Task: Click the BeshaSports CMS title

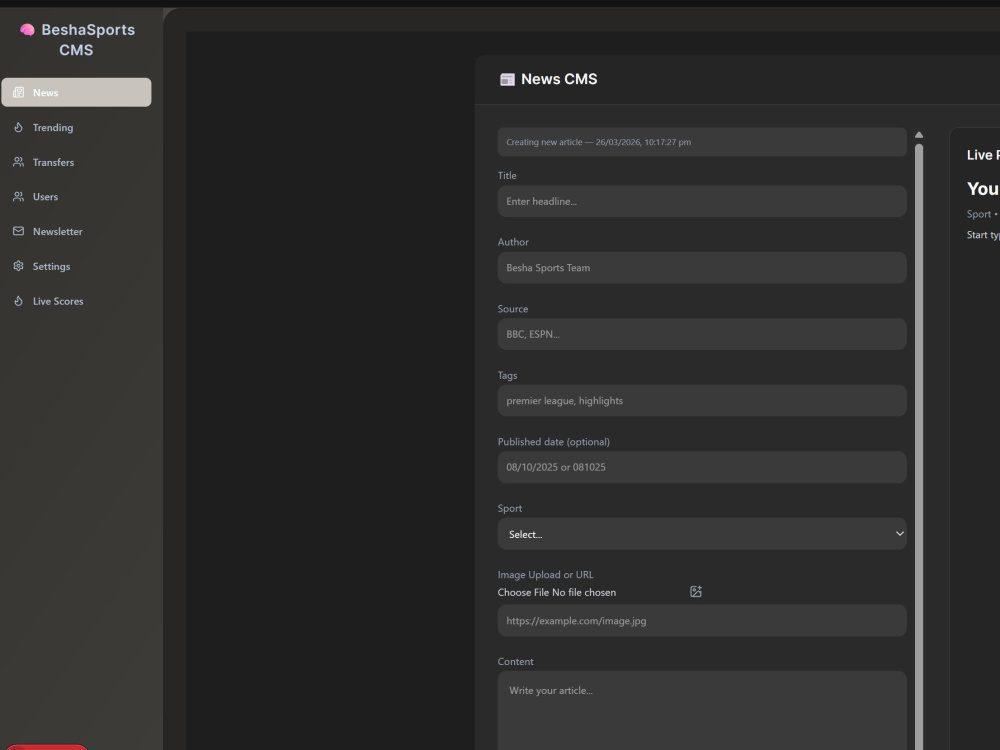Action: (x=88, y=40)
